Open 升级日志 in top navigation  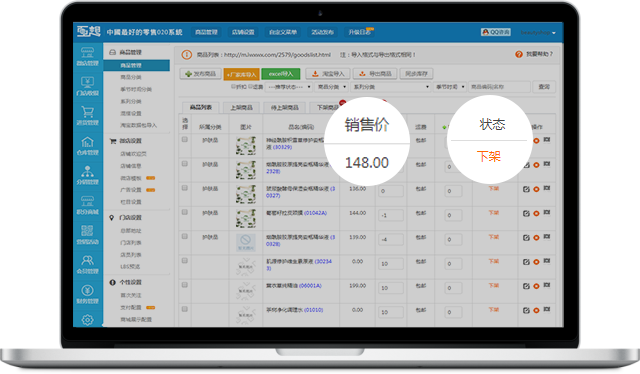click(359, 32)
